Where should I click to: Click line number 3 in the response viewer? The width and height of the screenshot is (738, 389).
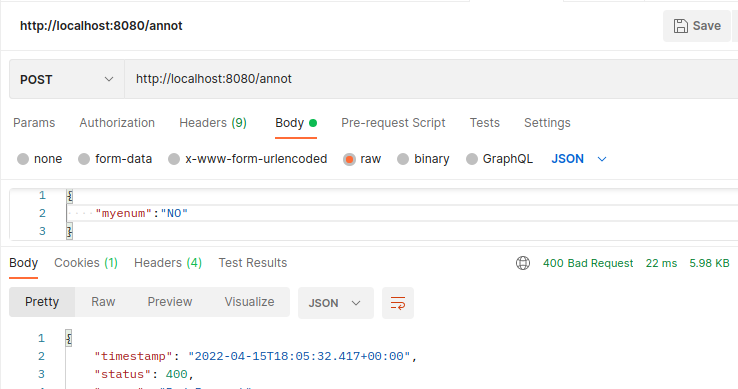click(41, 374)
